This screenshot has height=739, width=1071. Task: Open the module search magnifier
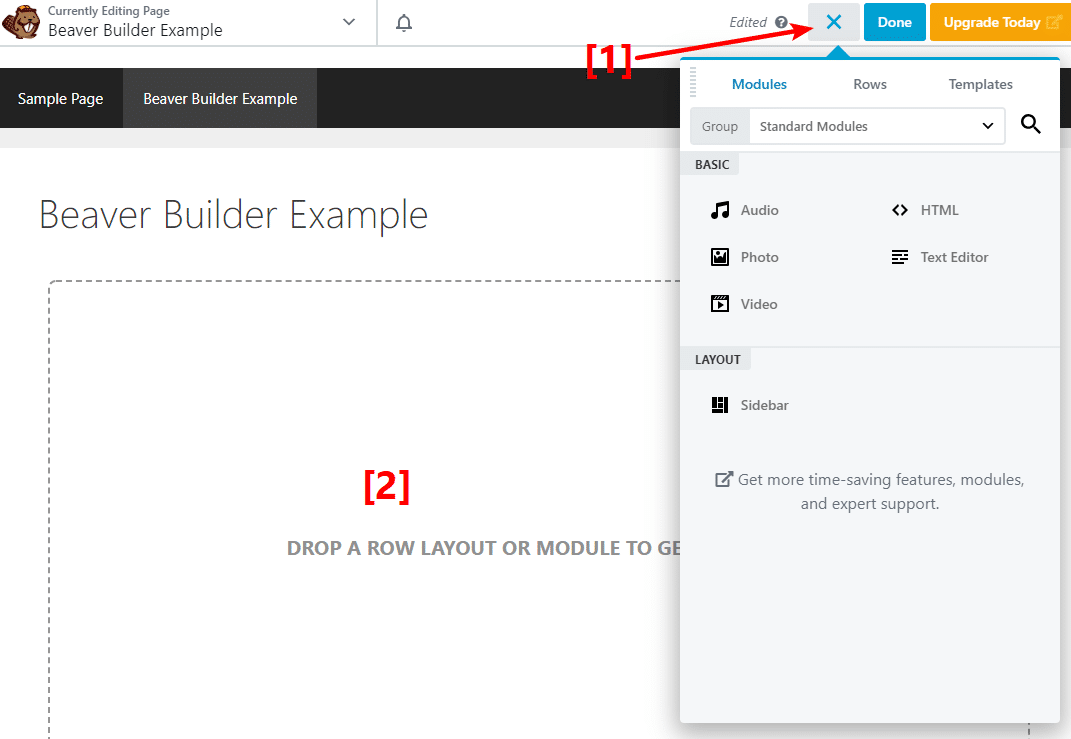[x=1031, y=124]
